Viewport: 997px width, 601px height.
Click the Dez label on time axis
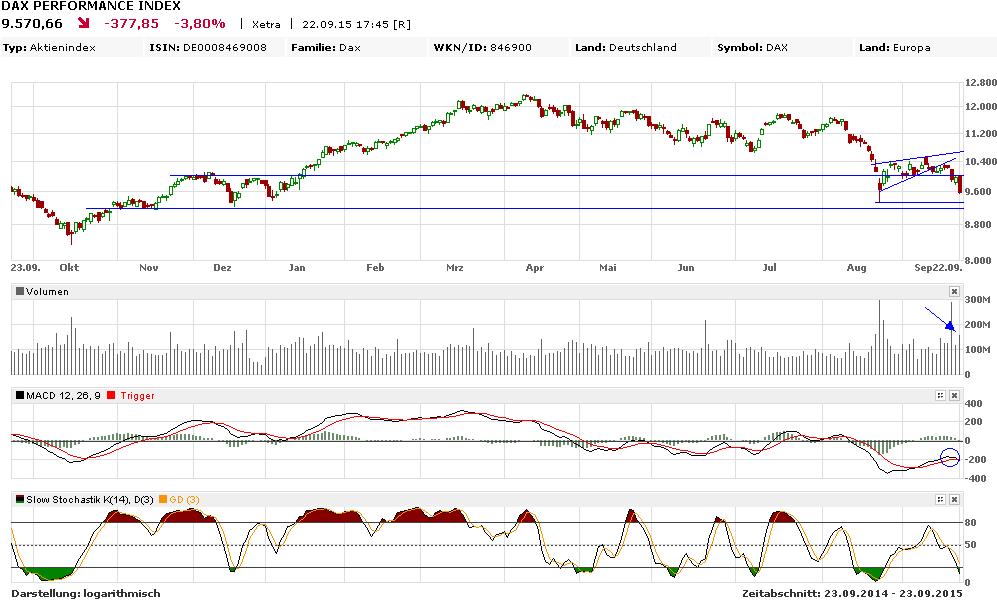223,268
